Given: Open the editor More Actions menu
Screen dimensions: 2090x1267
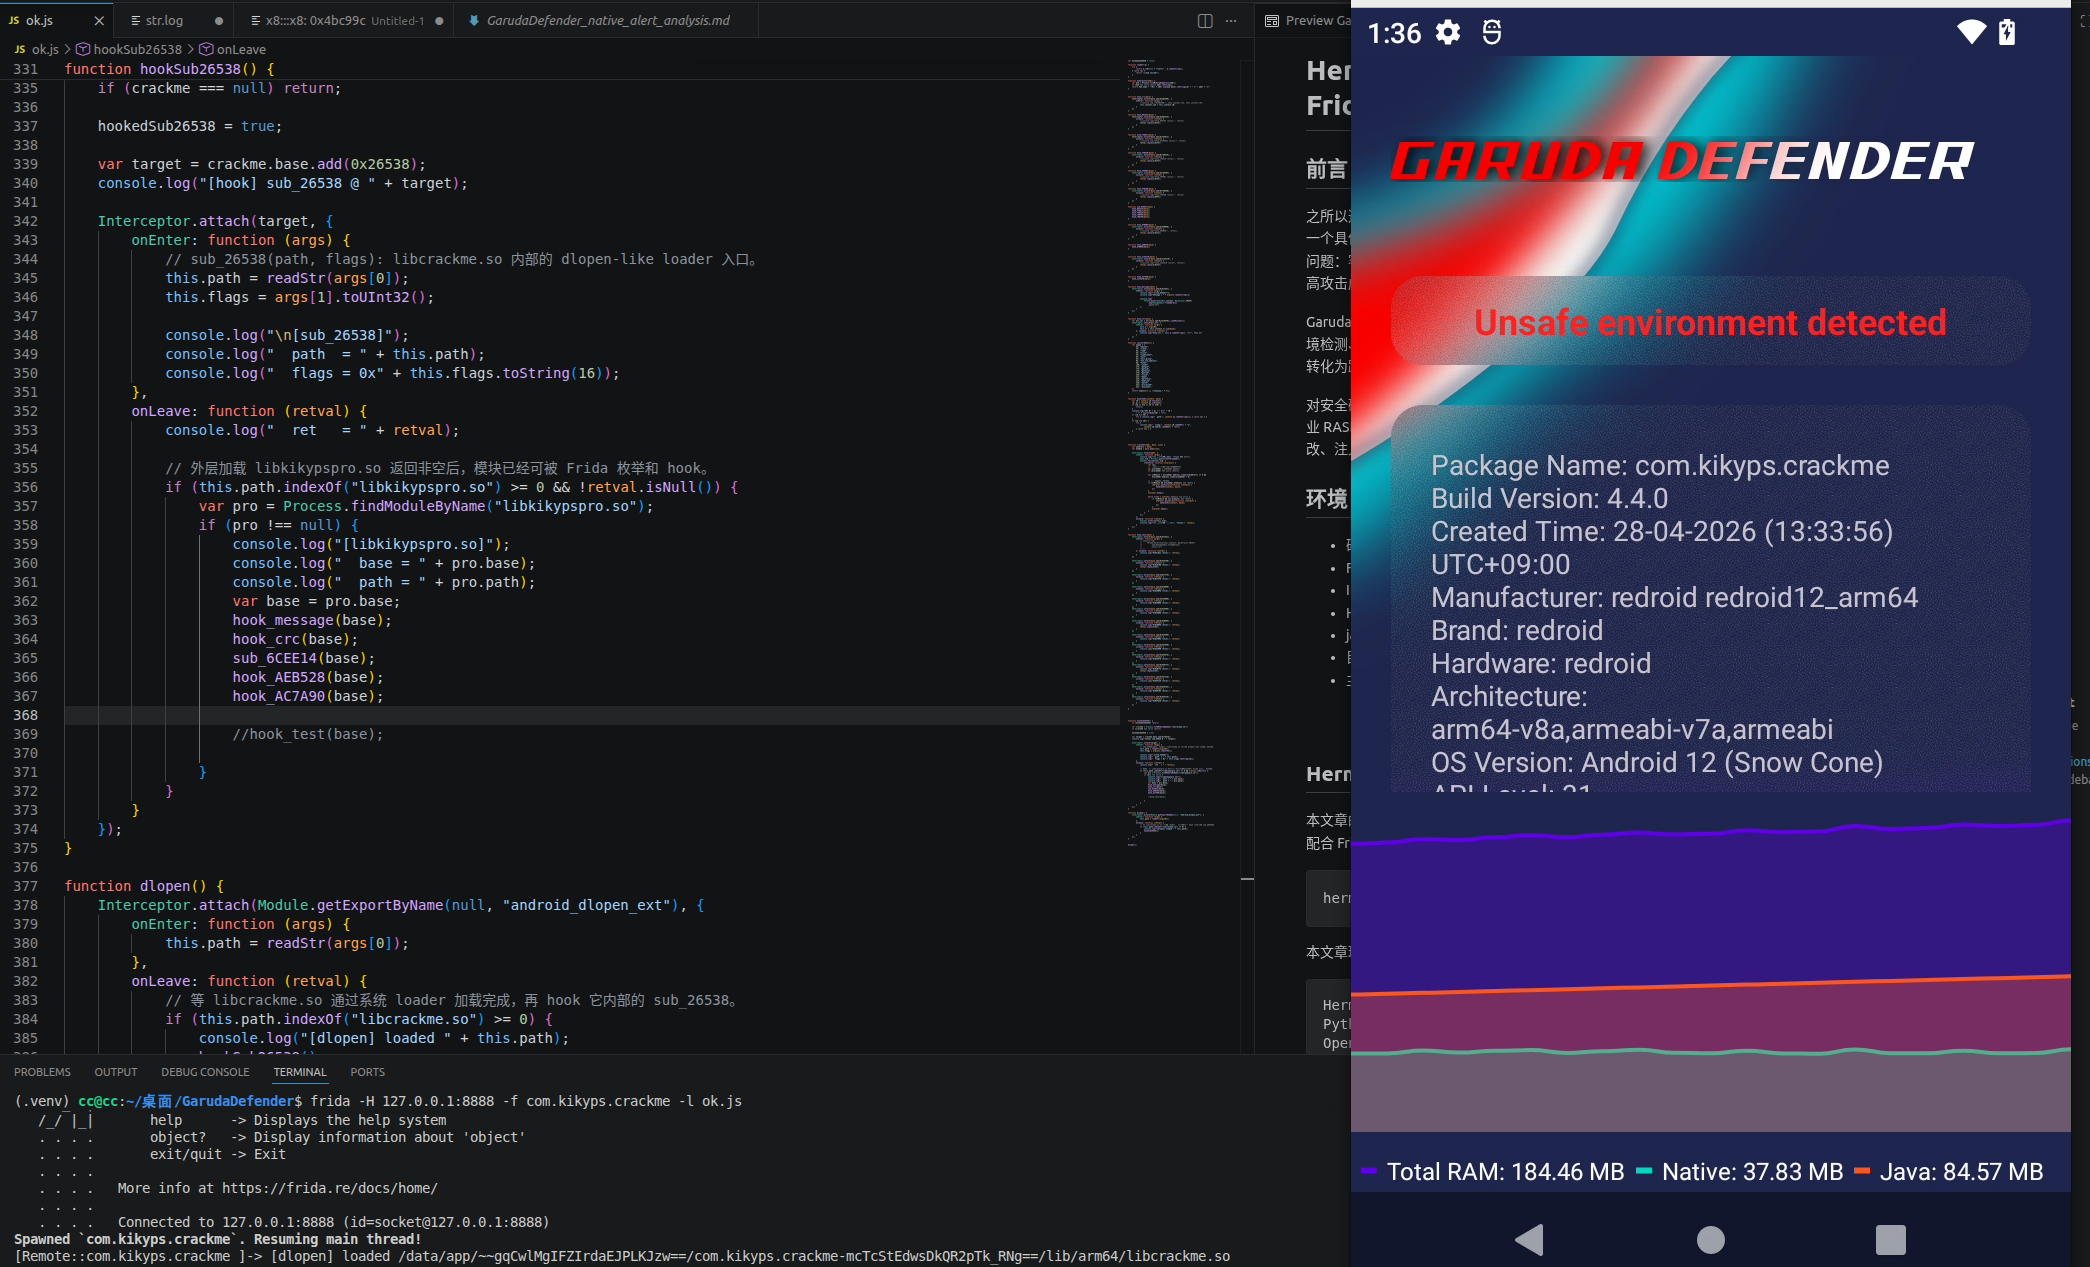Looking at the screenshot, I should tap(1232, 20).
